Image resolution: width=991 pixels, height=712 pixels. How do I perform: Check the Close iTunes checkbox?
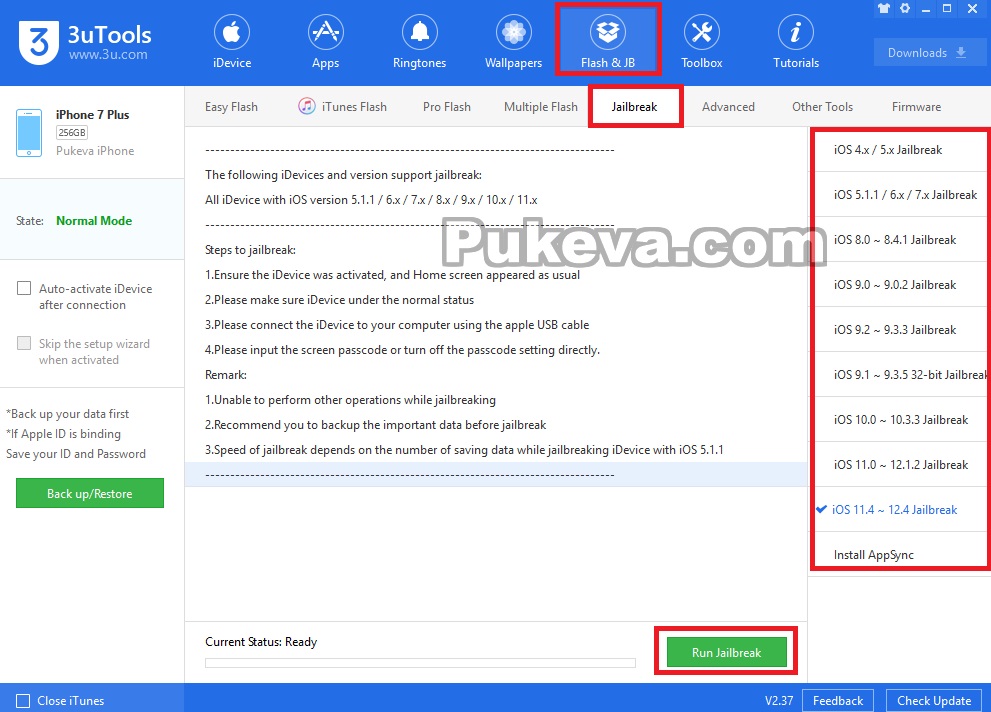click(x=23, y=701)
